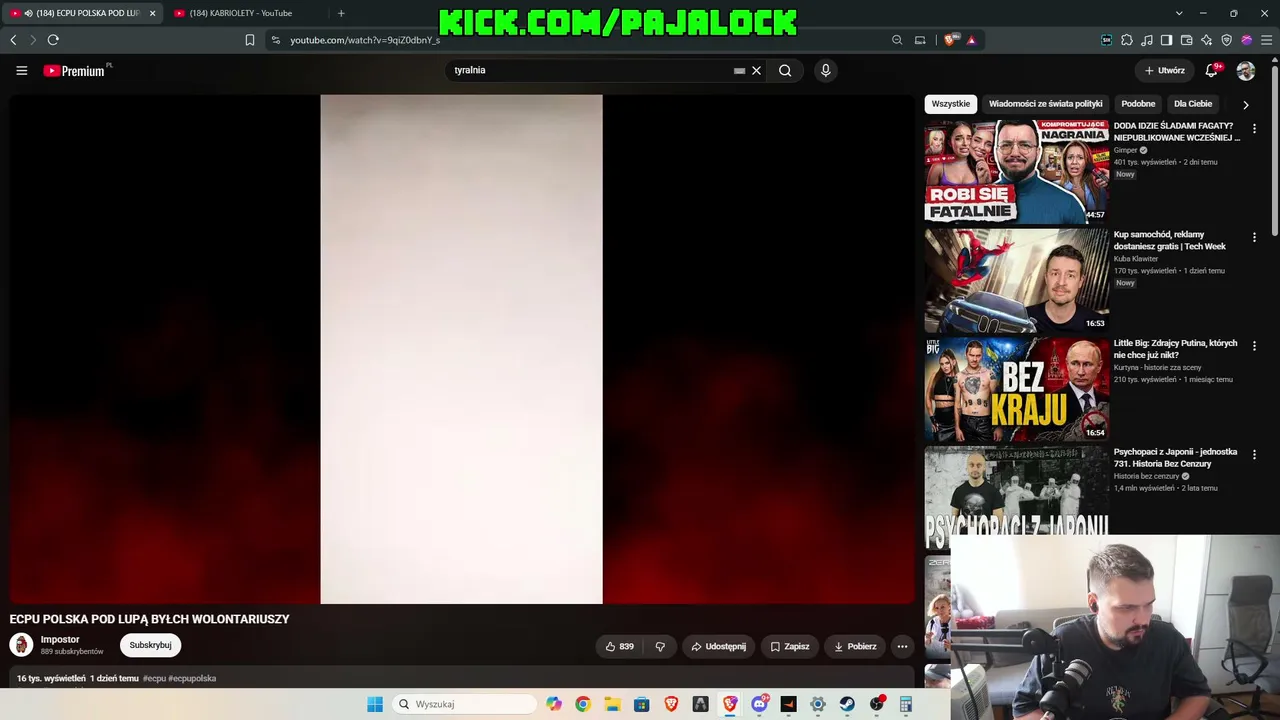1280x720 pixels.
Task: Click the Utwórz create button
Action: [1164, 70]
